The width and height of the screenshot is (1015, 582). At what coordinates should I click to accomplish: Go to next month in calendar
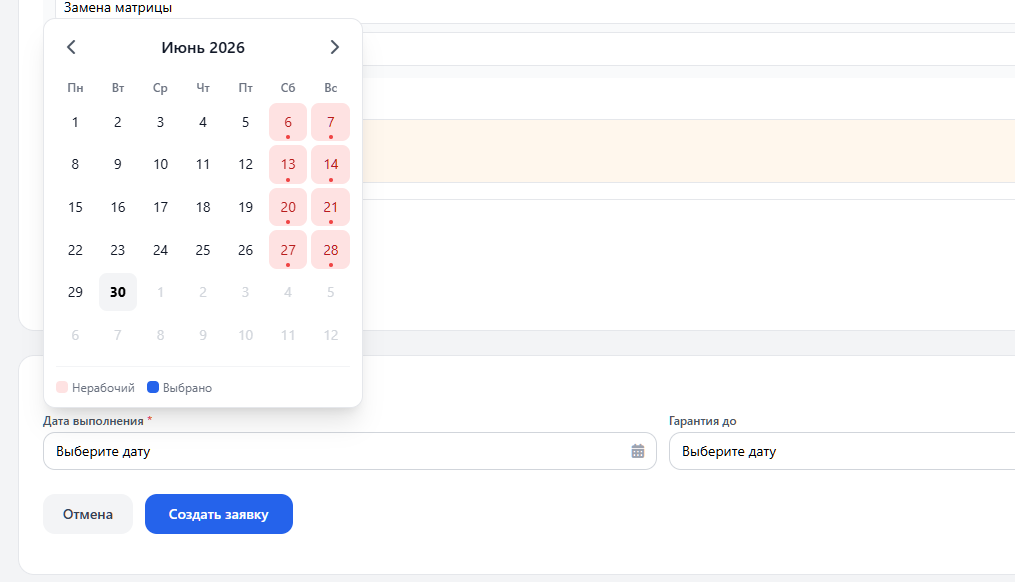(335, 47)
